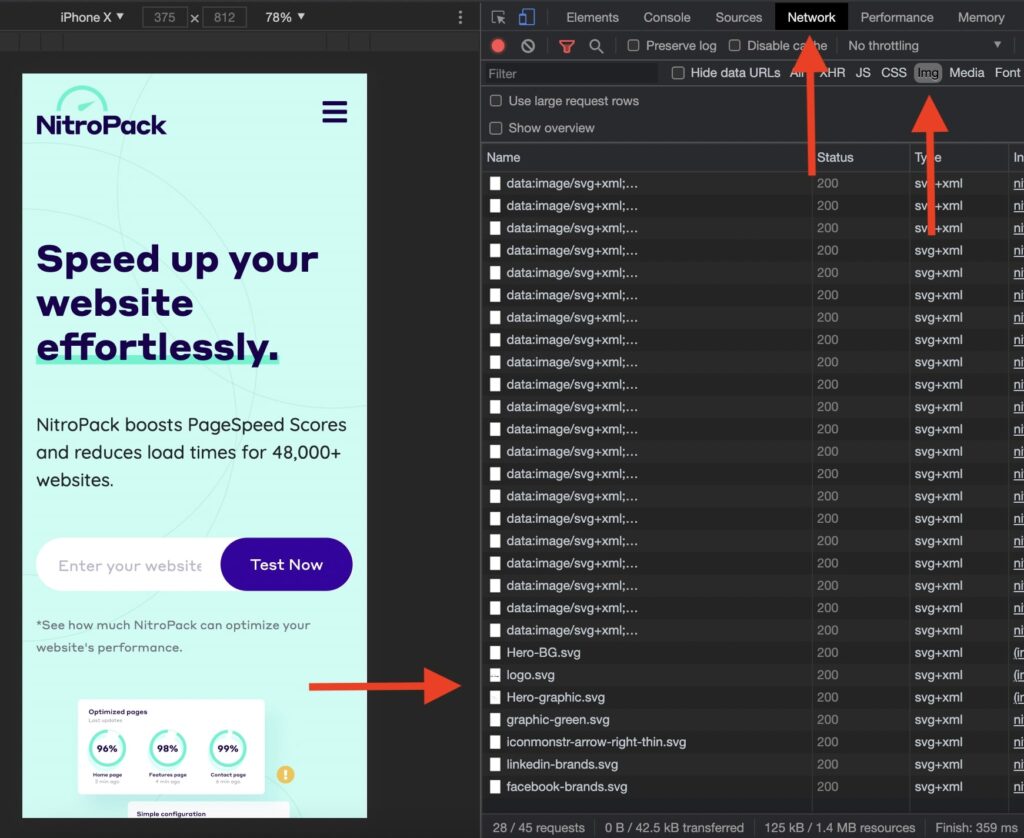Click the Filter text field

tap(571, 74)
